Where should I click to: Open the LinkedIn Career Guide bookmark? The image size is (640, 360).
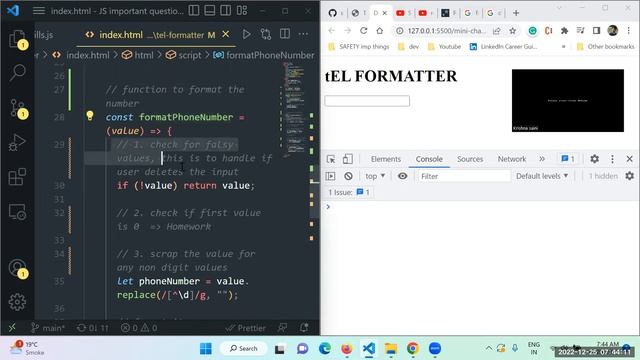click(504, 47)
